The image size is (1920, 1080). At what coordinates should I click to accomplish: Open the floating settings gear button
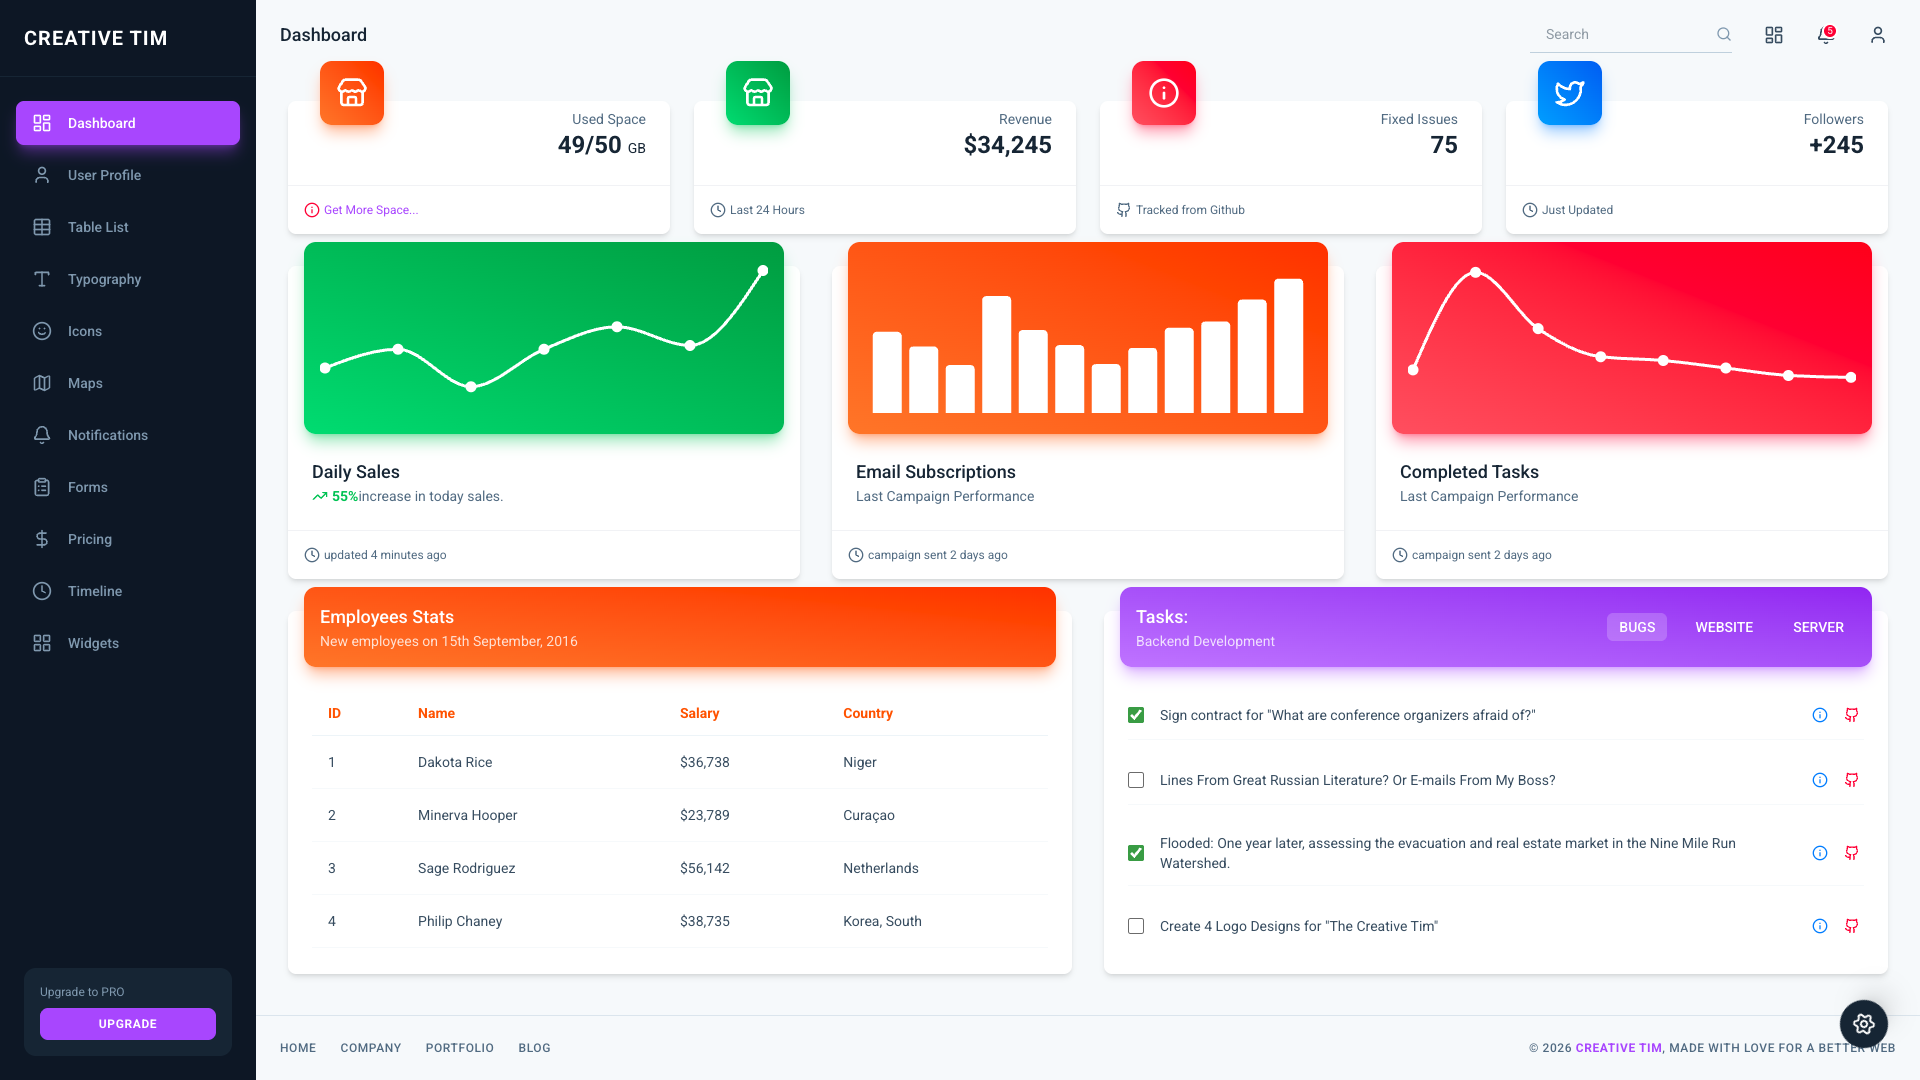coord(1863,1023)
